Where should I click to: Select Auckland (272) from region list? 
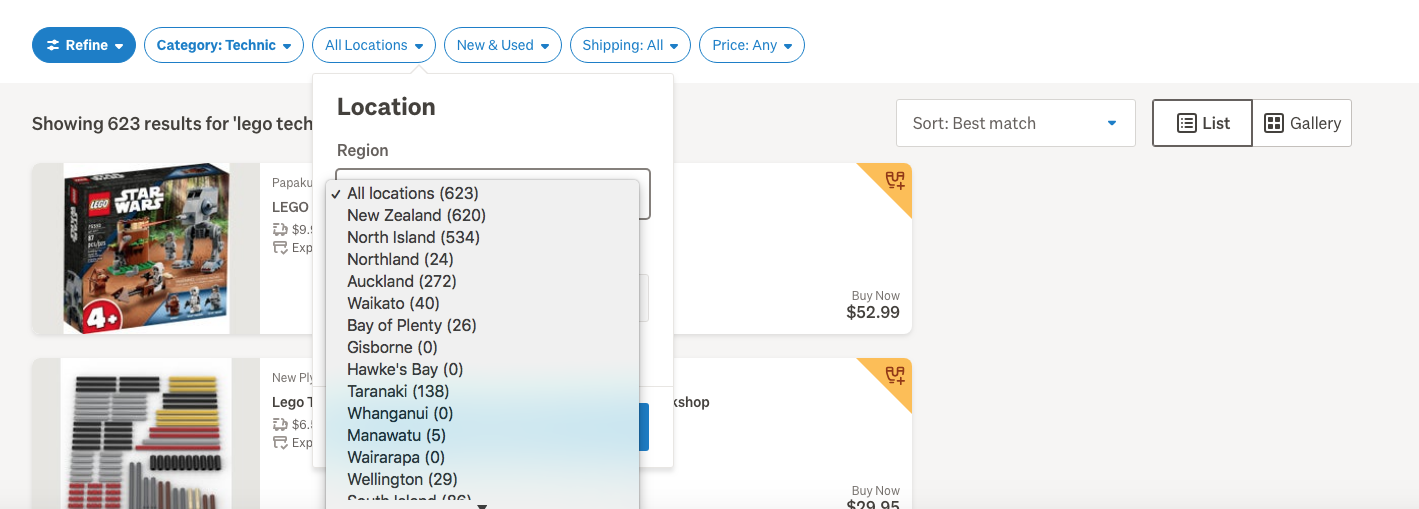tap(402, 281)
